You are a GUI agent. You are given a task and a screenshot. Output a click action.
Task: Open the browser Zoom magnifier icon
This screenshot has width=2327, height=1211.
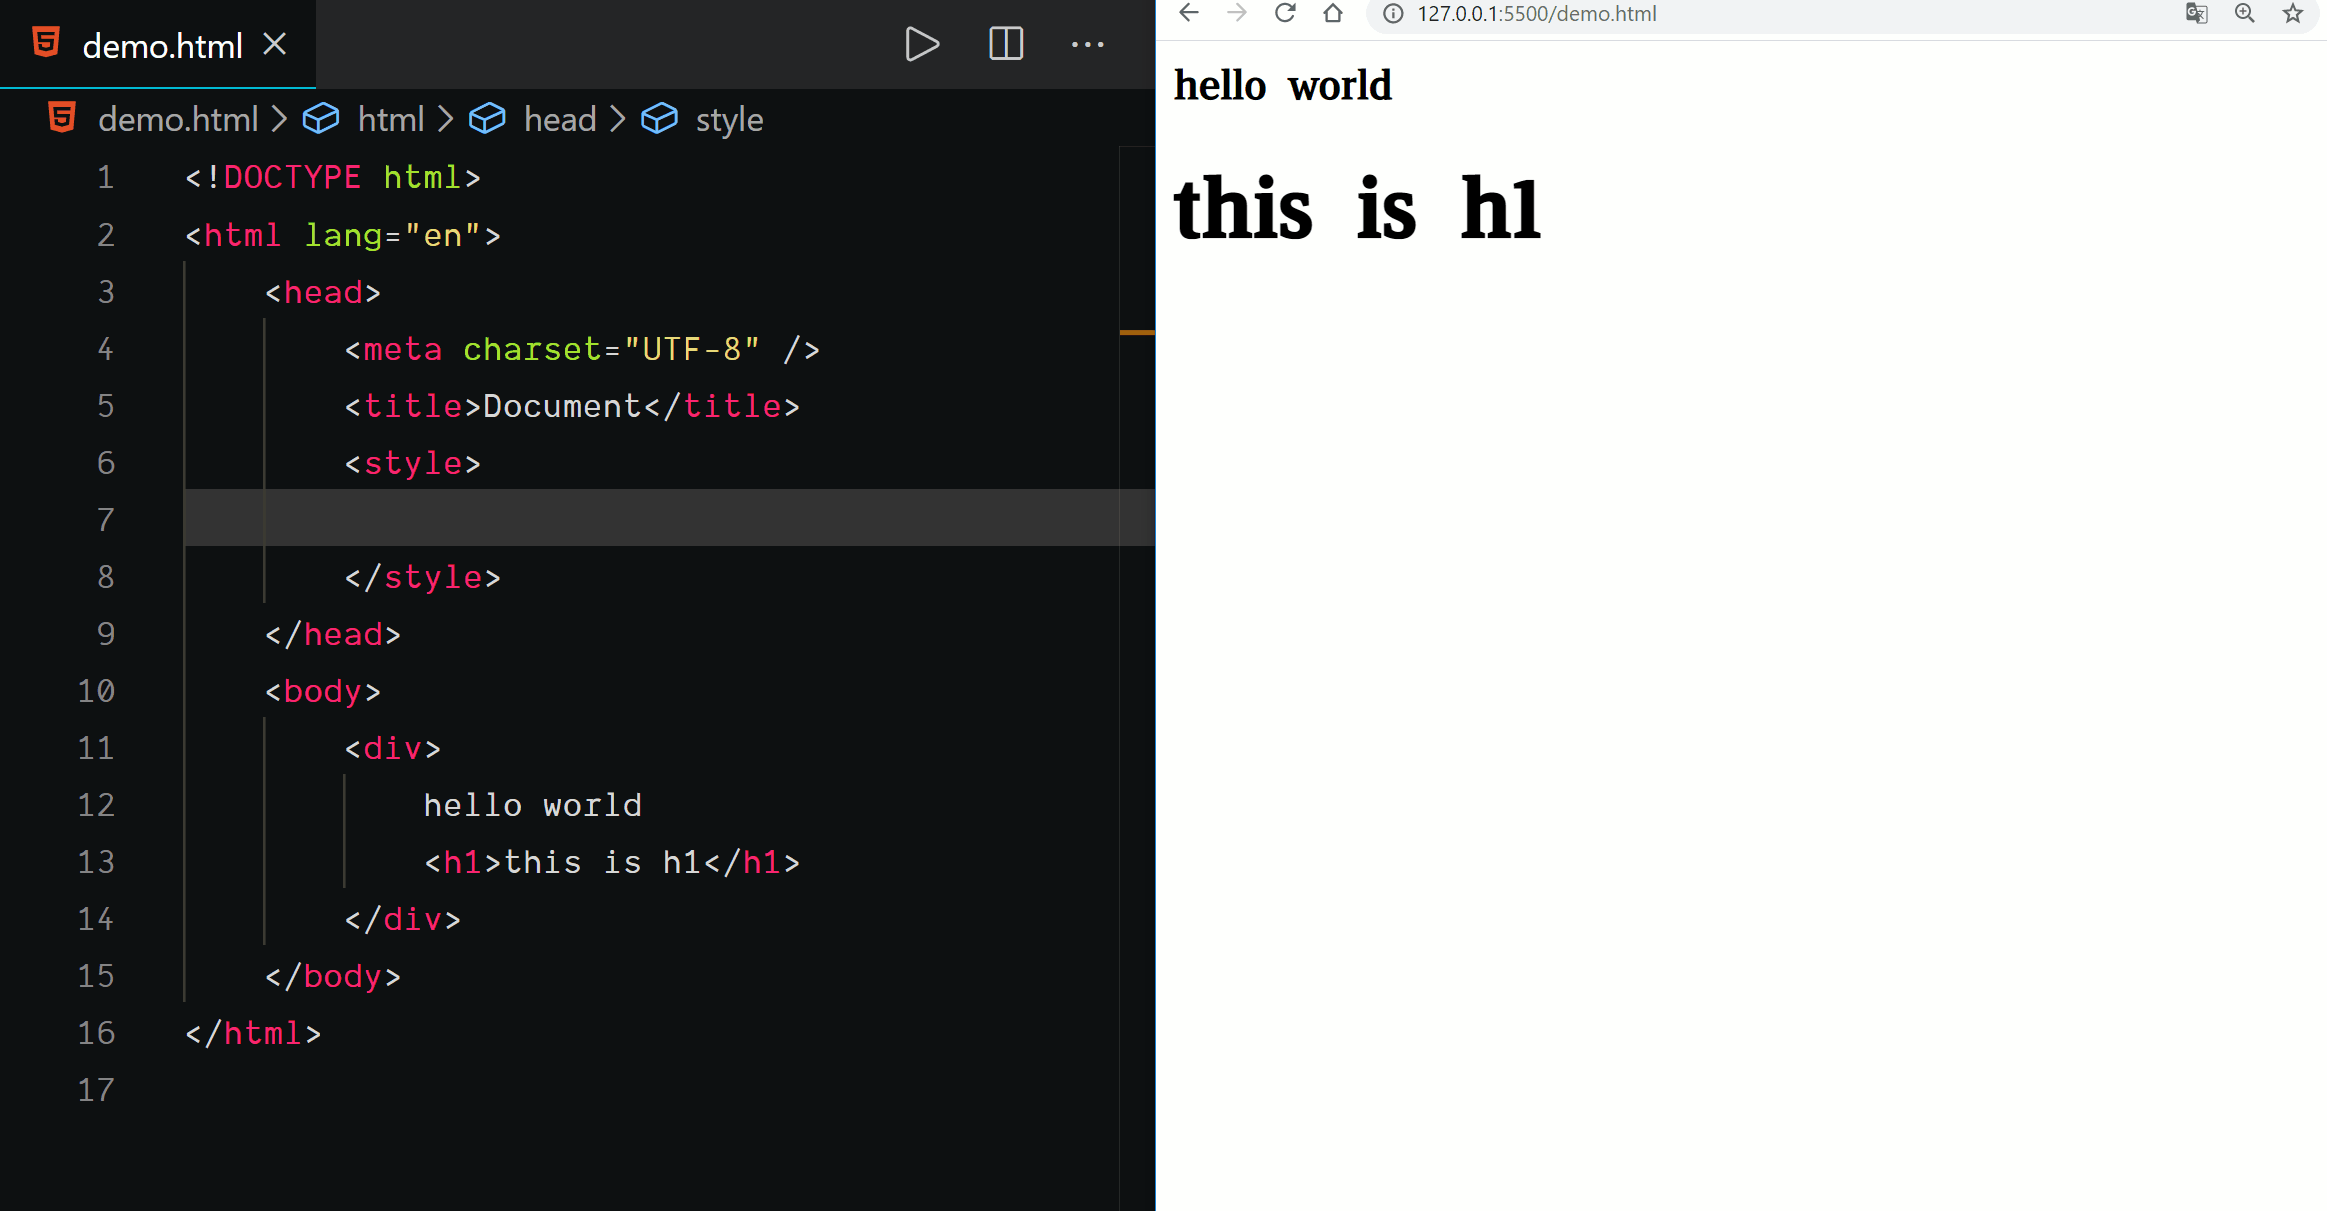2245,13
